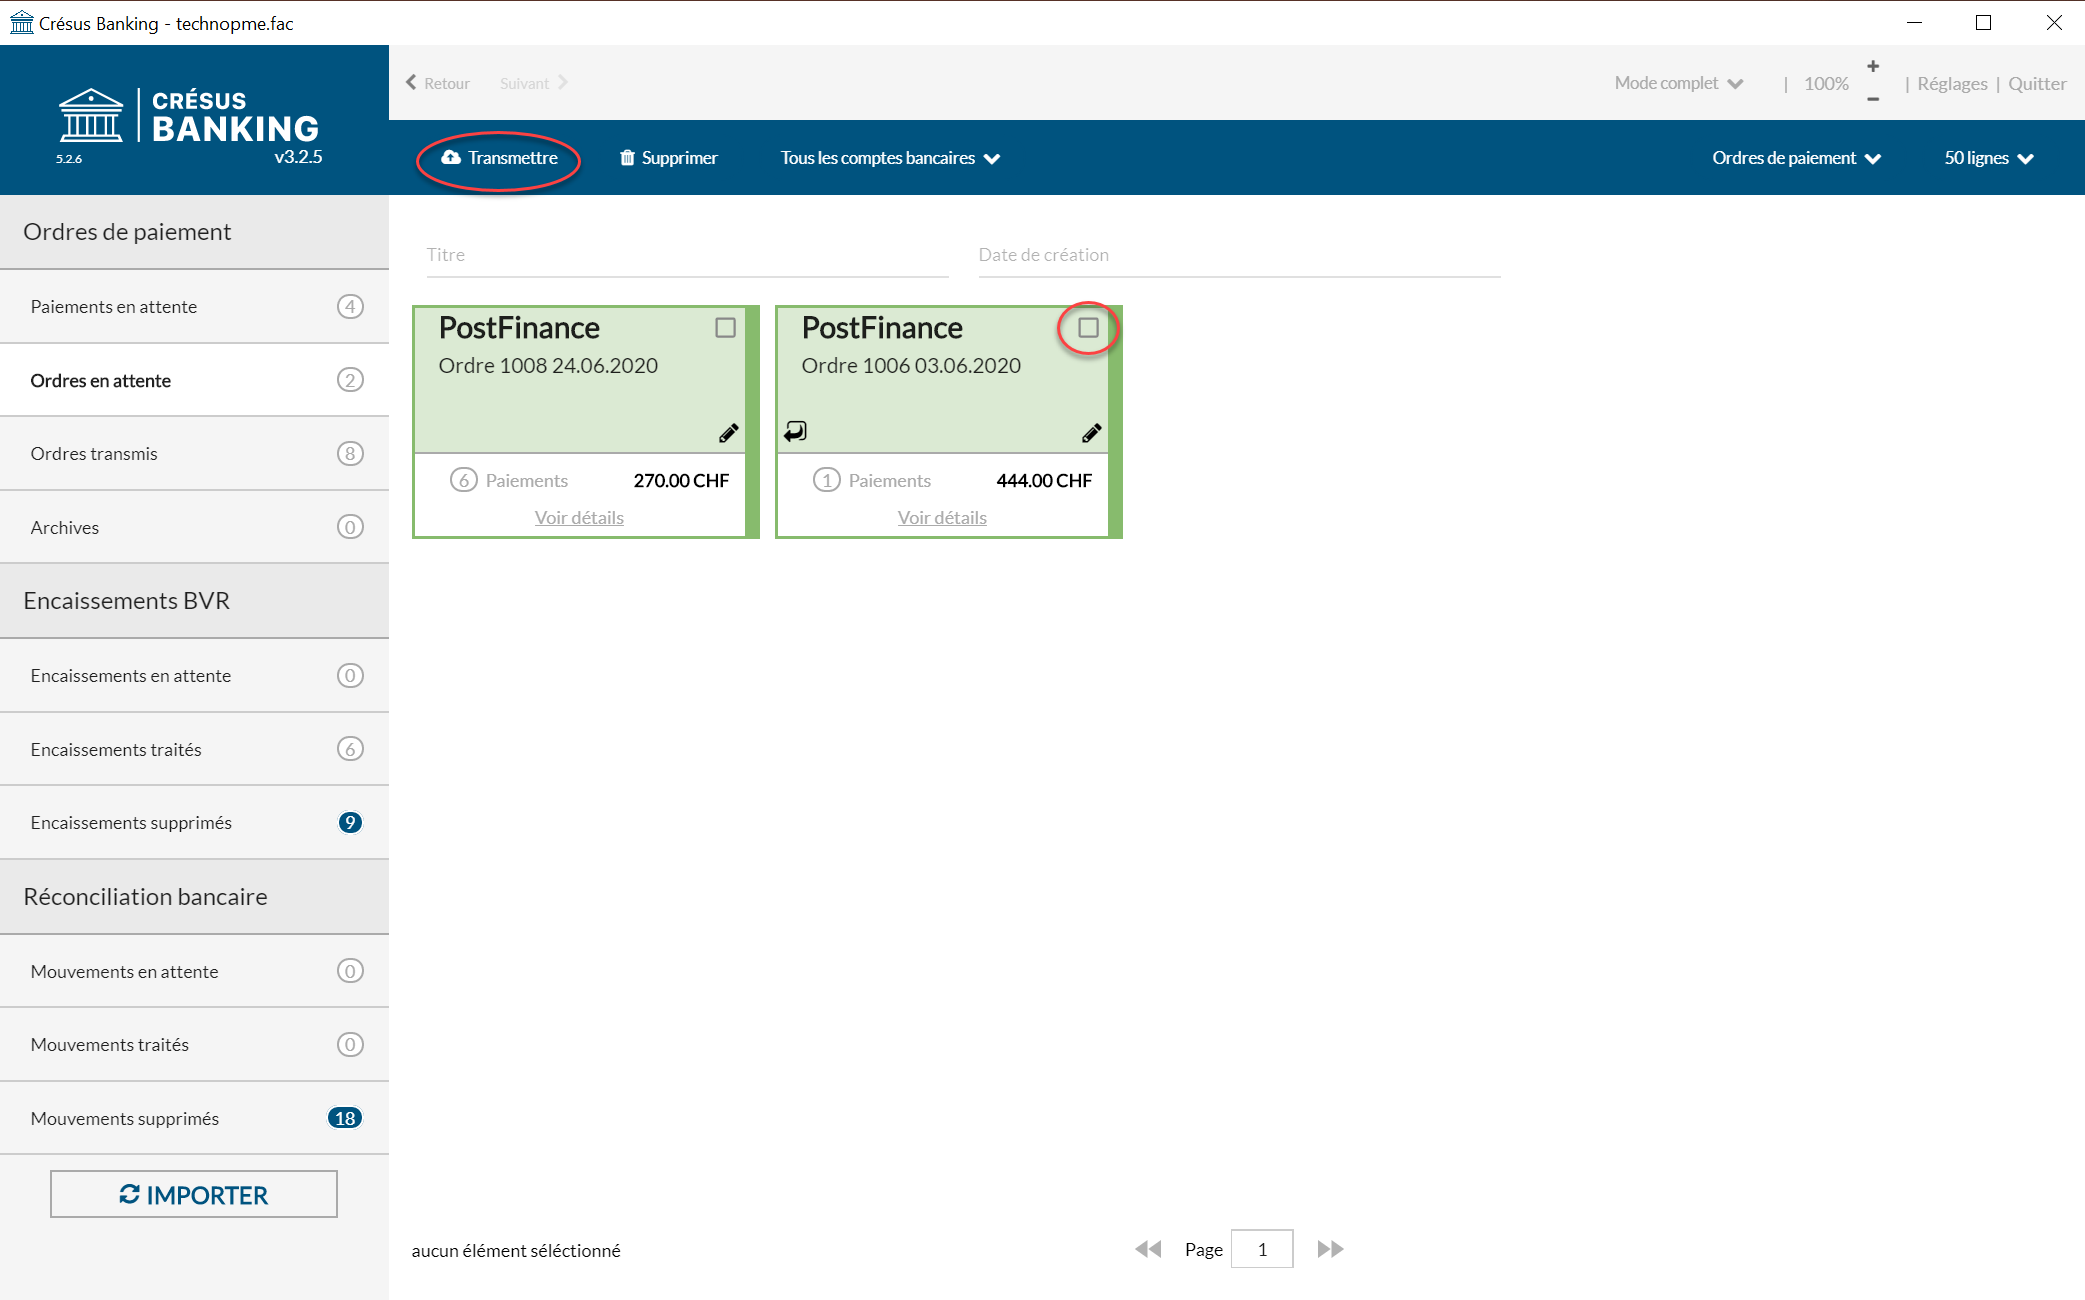Click Quitter to exit
Viewport: 2085px width, 1300px height.
pos(2037,84)
